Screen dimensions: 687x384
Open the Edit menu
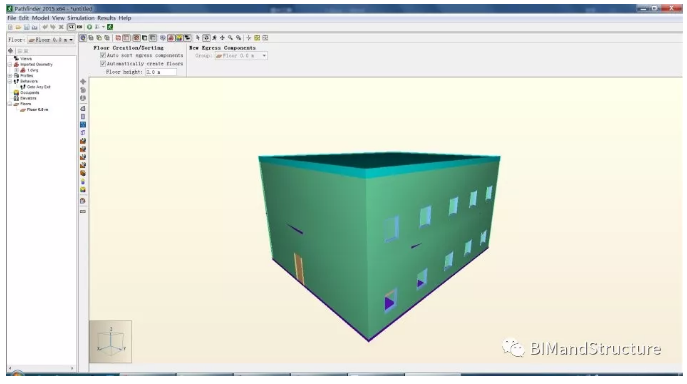pyautogui.click(x=24, y=18)
